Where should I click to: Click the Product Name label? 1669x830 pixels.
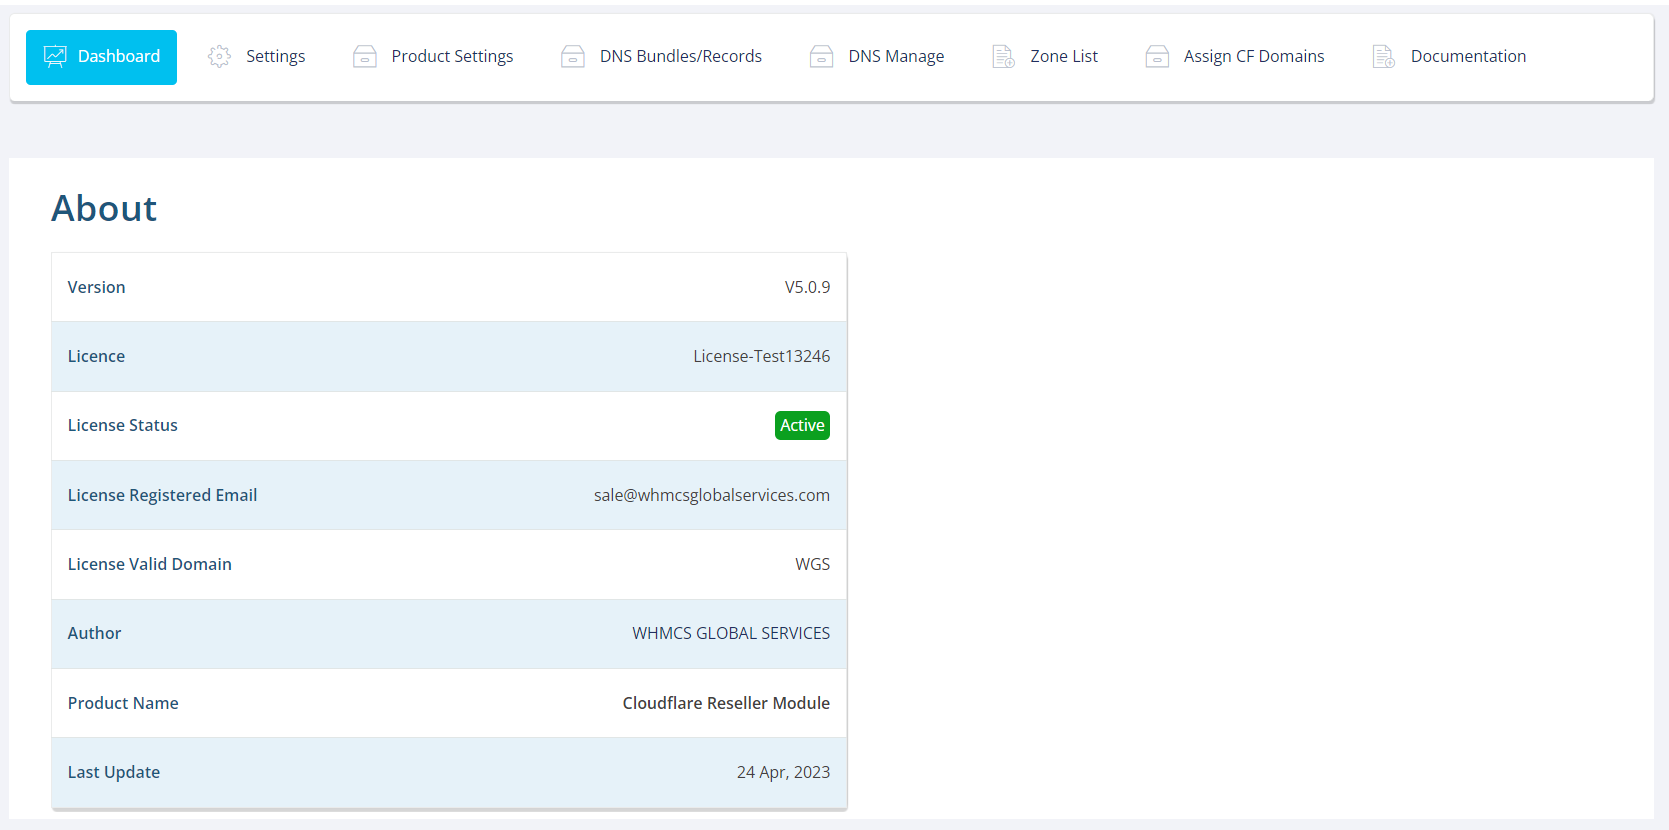pyautogui.click(x=123, y=703)
